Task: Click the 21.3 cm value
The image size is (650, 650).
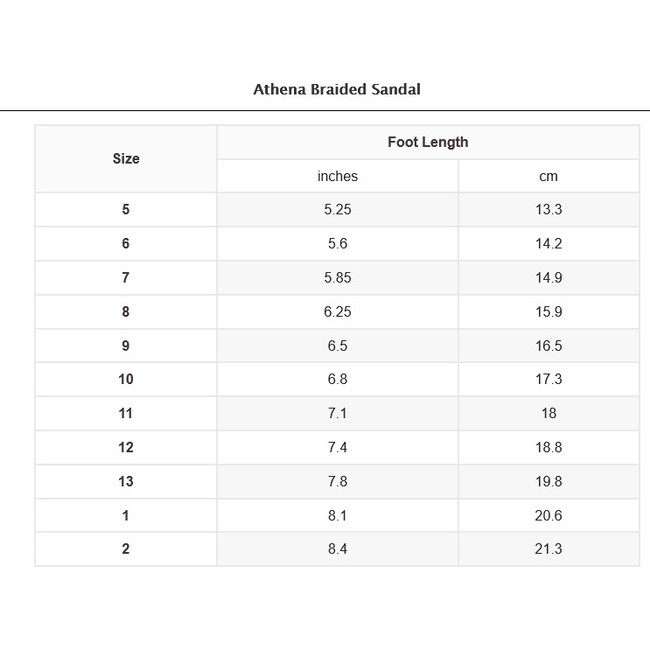Action: [548, 549]
